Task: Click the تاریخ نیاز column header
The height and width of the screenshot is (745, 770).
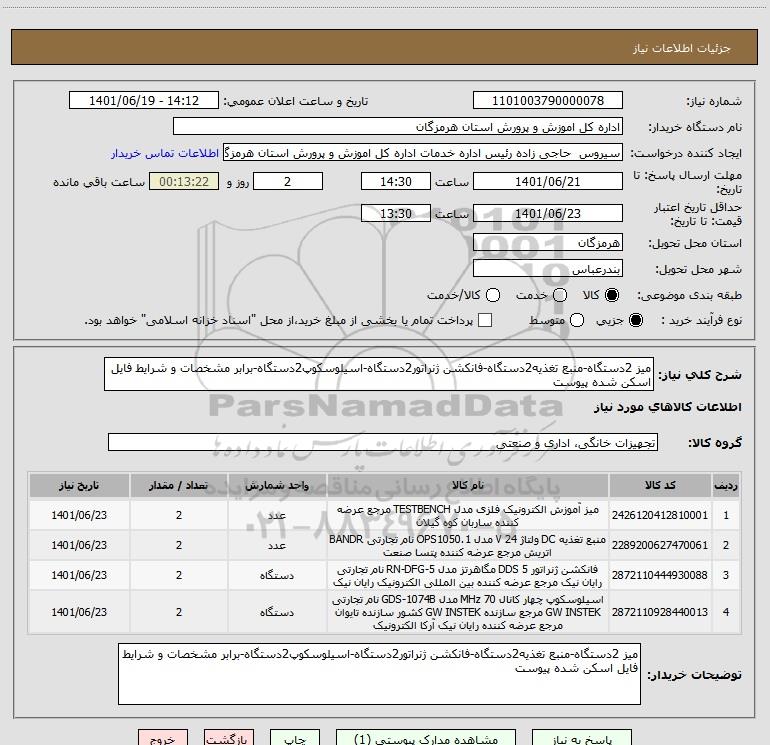Action: click(x=79, y=485)
